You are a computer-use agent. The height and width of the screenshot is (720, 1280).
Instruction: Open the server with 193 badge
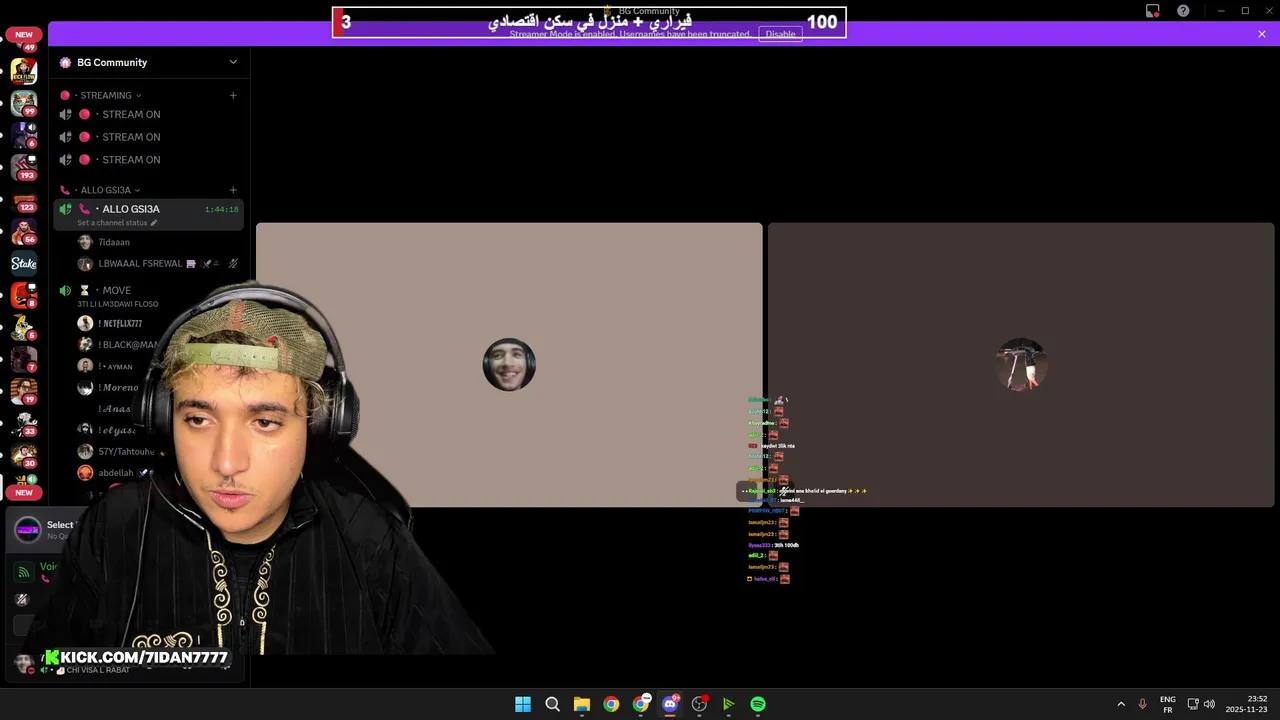[x=24, y=167]
